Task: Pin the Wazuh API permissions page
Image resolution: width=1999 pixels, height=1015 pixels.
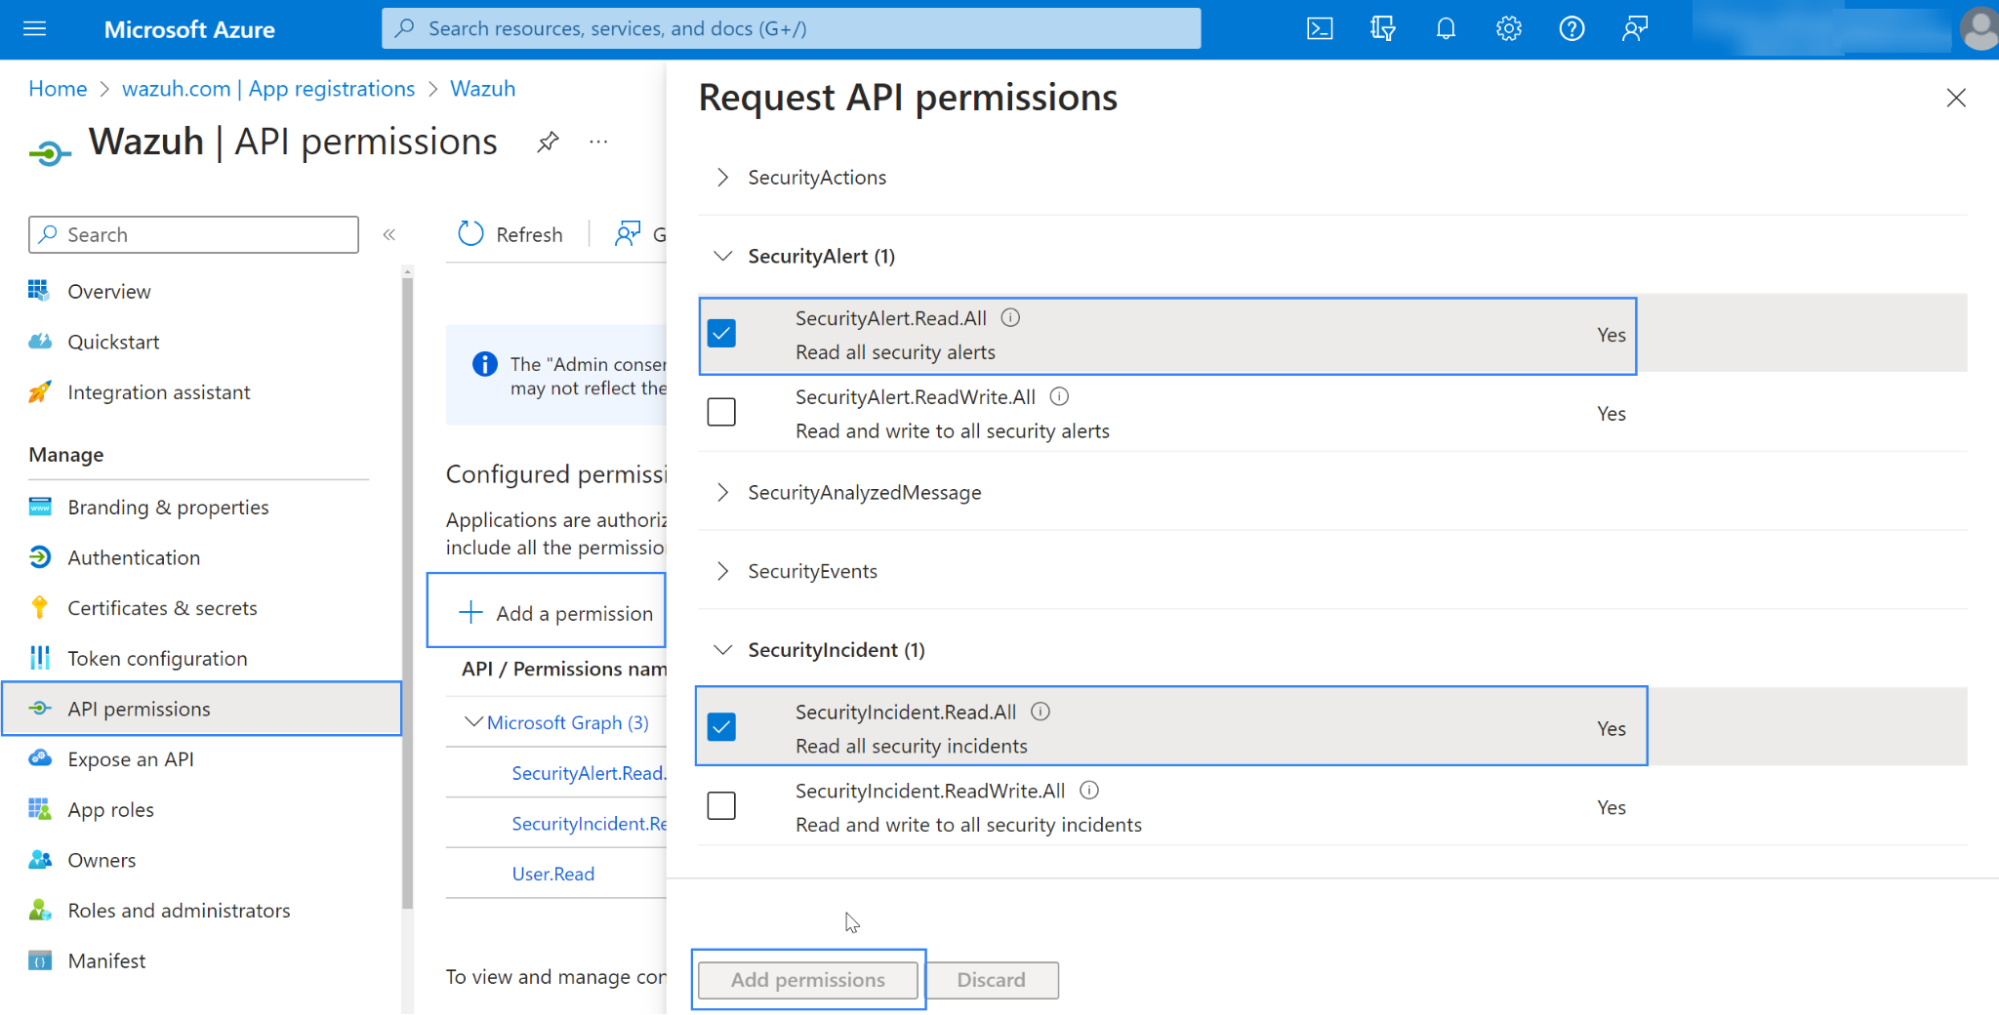Action: pyautogui.click(x=547, y=142)
